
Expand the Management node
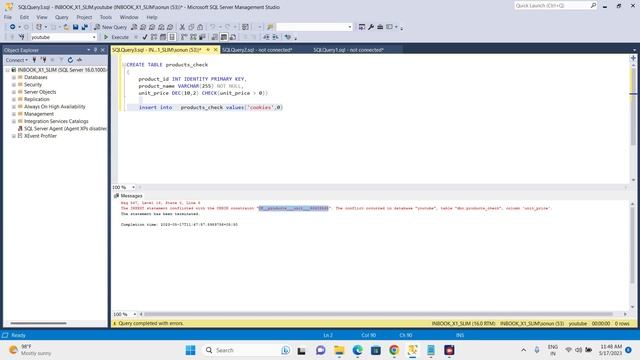point(14,114)
